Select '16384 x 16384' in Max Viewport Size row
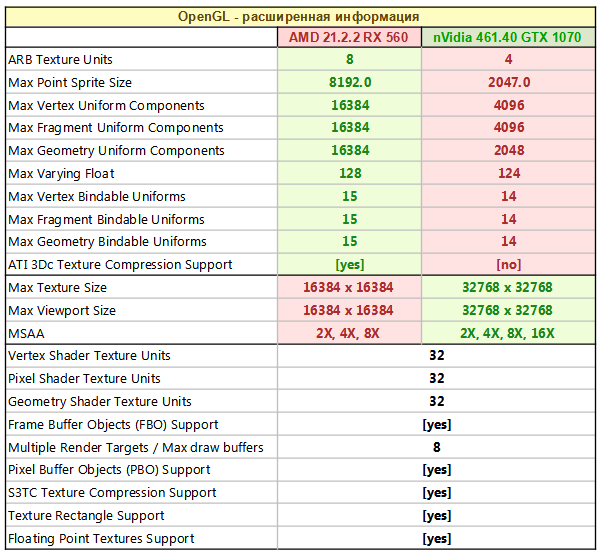The height and width of the screenshot is (560, 600). [x=348, y=310]
